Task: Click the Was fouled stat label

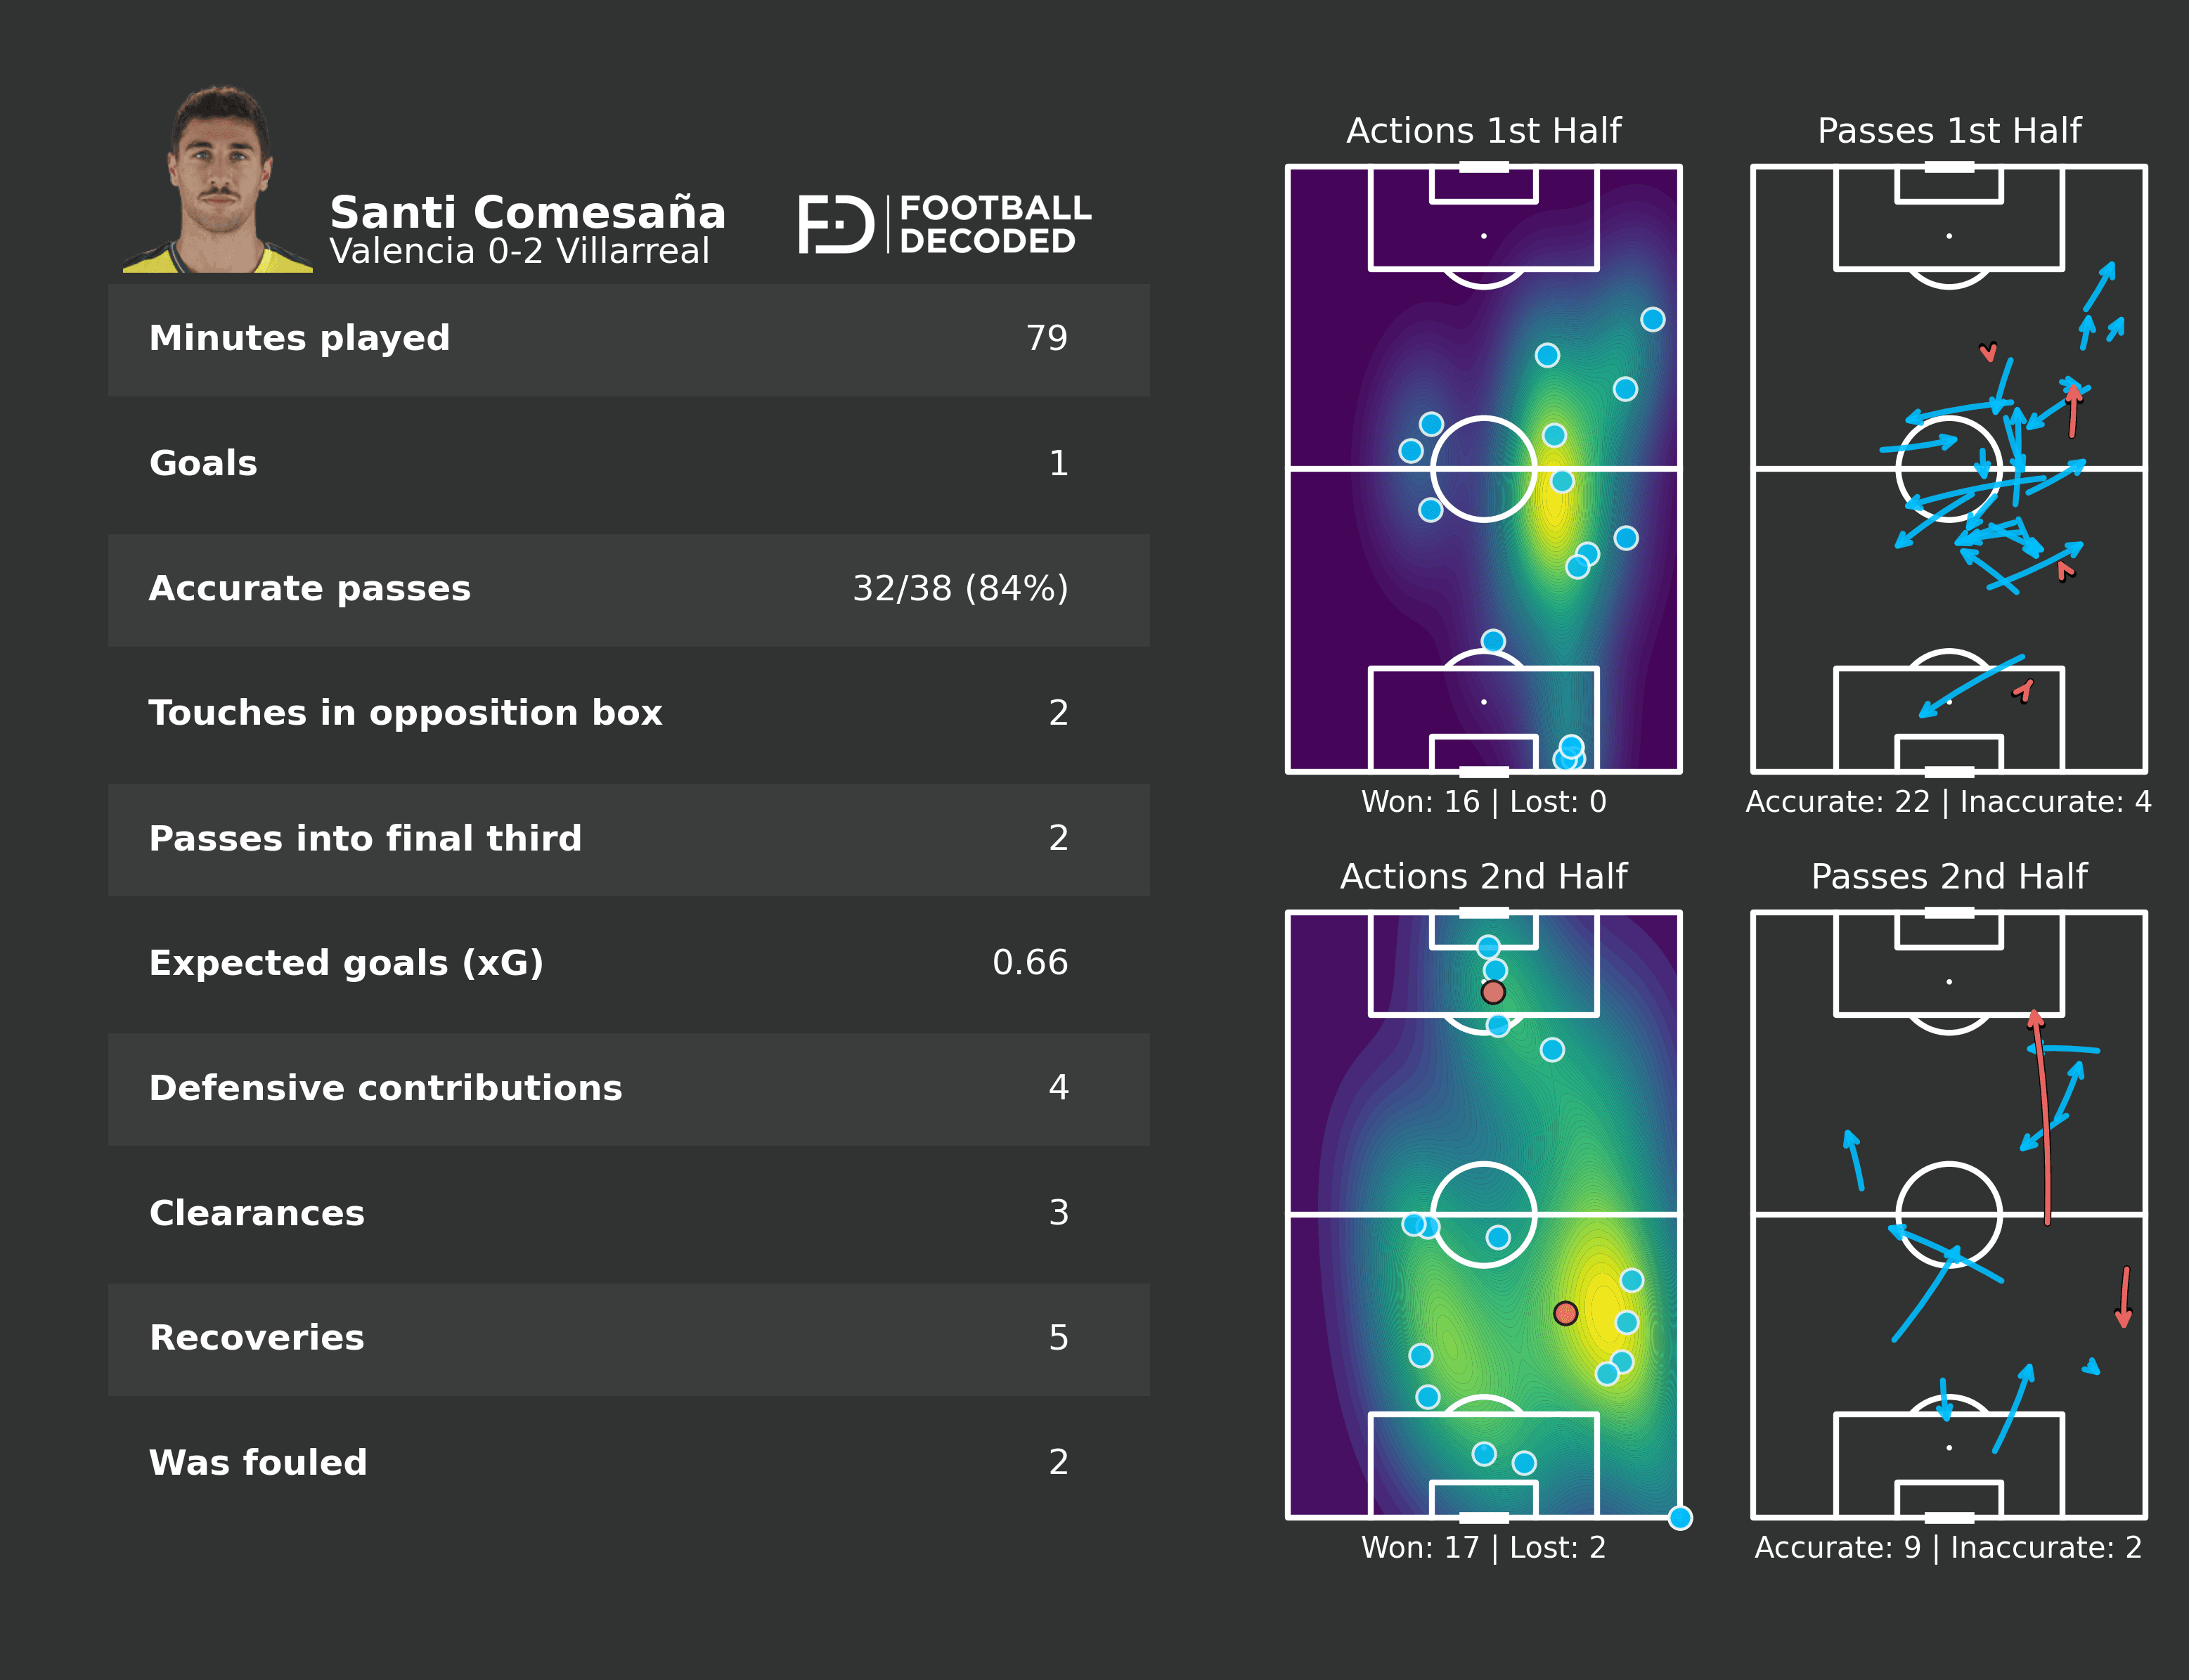Action: 258,1463
